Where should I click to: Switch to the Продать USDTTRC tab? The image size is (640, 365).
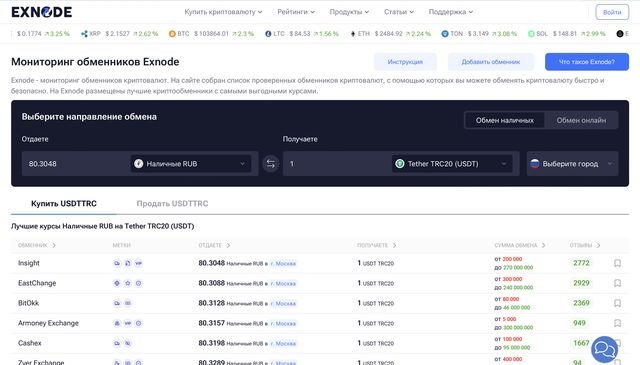coord(172,204)
